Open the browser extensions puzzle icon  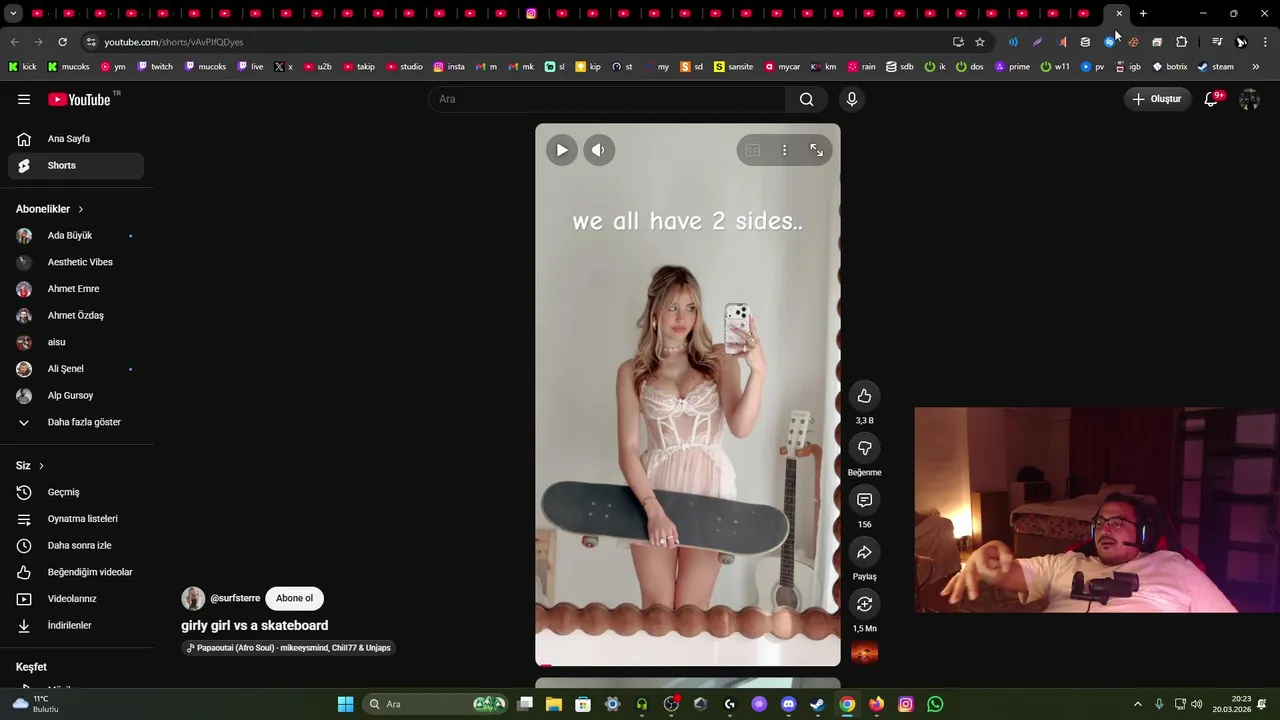tap(1181, 42)
